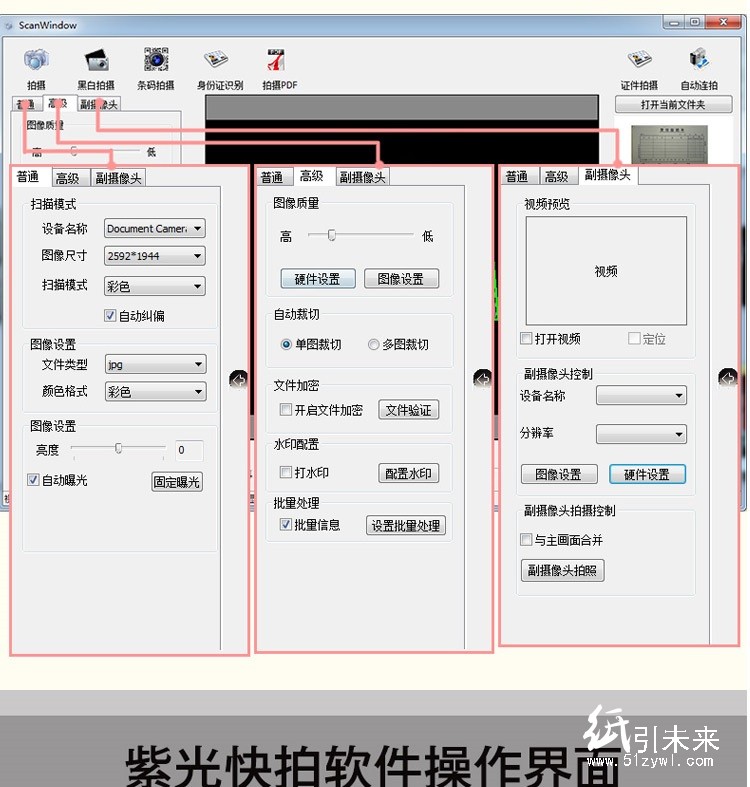
Task: Click the 证件拍摄 certificate capture icon
Action: point(640,63)
